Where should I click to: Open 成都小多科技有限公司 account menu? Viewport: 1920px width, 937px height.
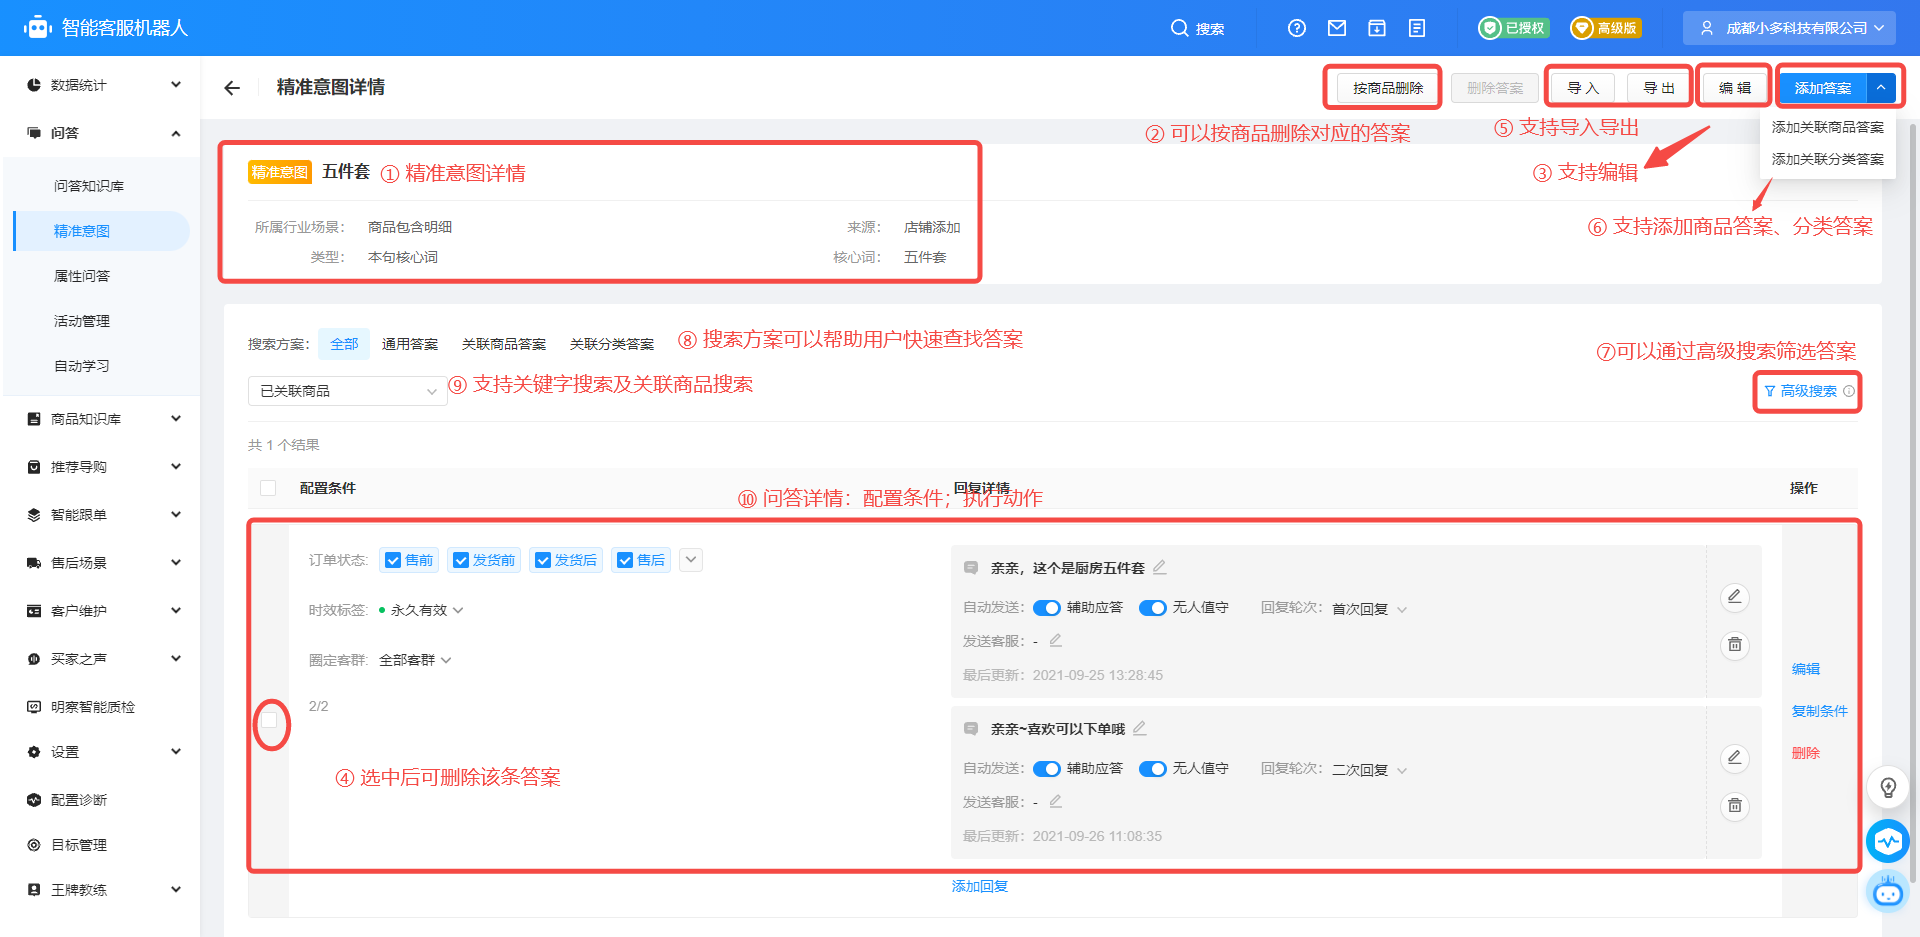[x=1790, y=28]
